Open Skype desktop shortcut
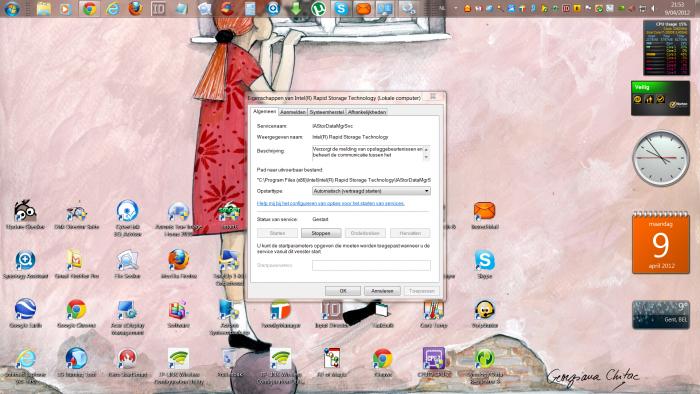 point(484,264)
